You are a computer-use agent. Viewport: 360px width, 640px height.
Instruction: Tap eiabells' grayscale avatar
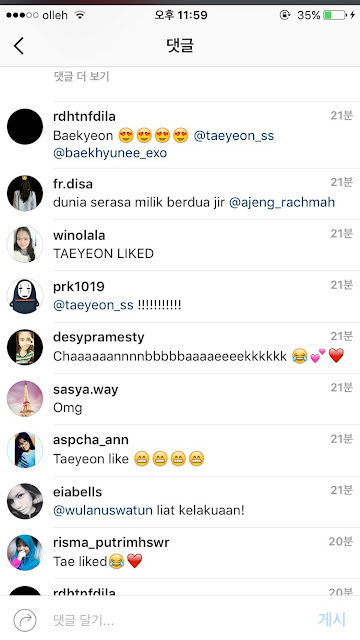point(25,501)
